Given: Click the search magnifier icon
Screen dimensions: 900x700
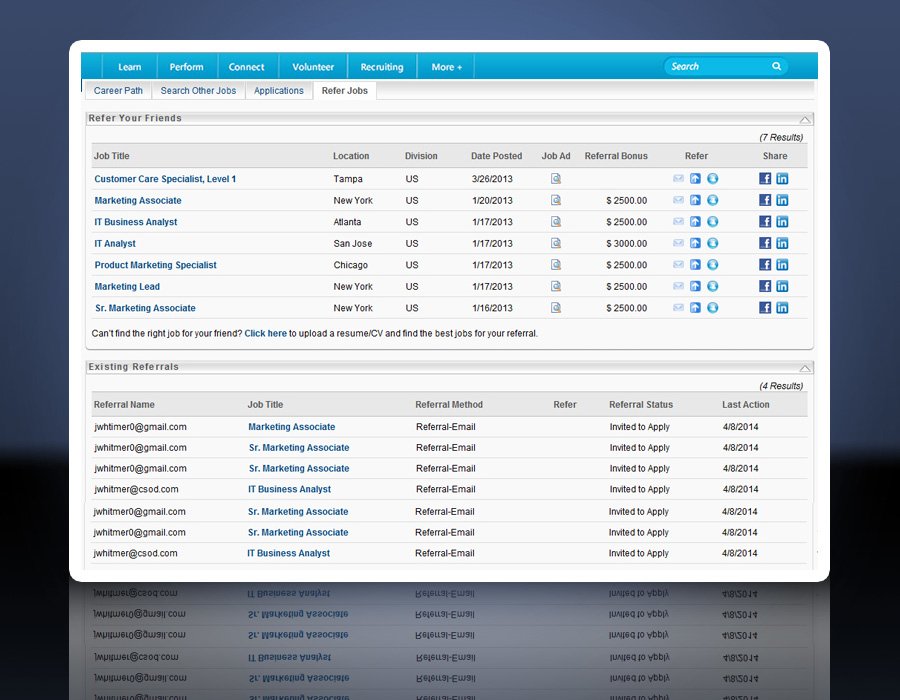Looking at the screenshot, I should coord(776,67).
